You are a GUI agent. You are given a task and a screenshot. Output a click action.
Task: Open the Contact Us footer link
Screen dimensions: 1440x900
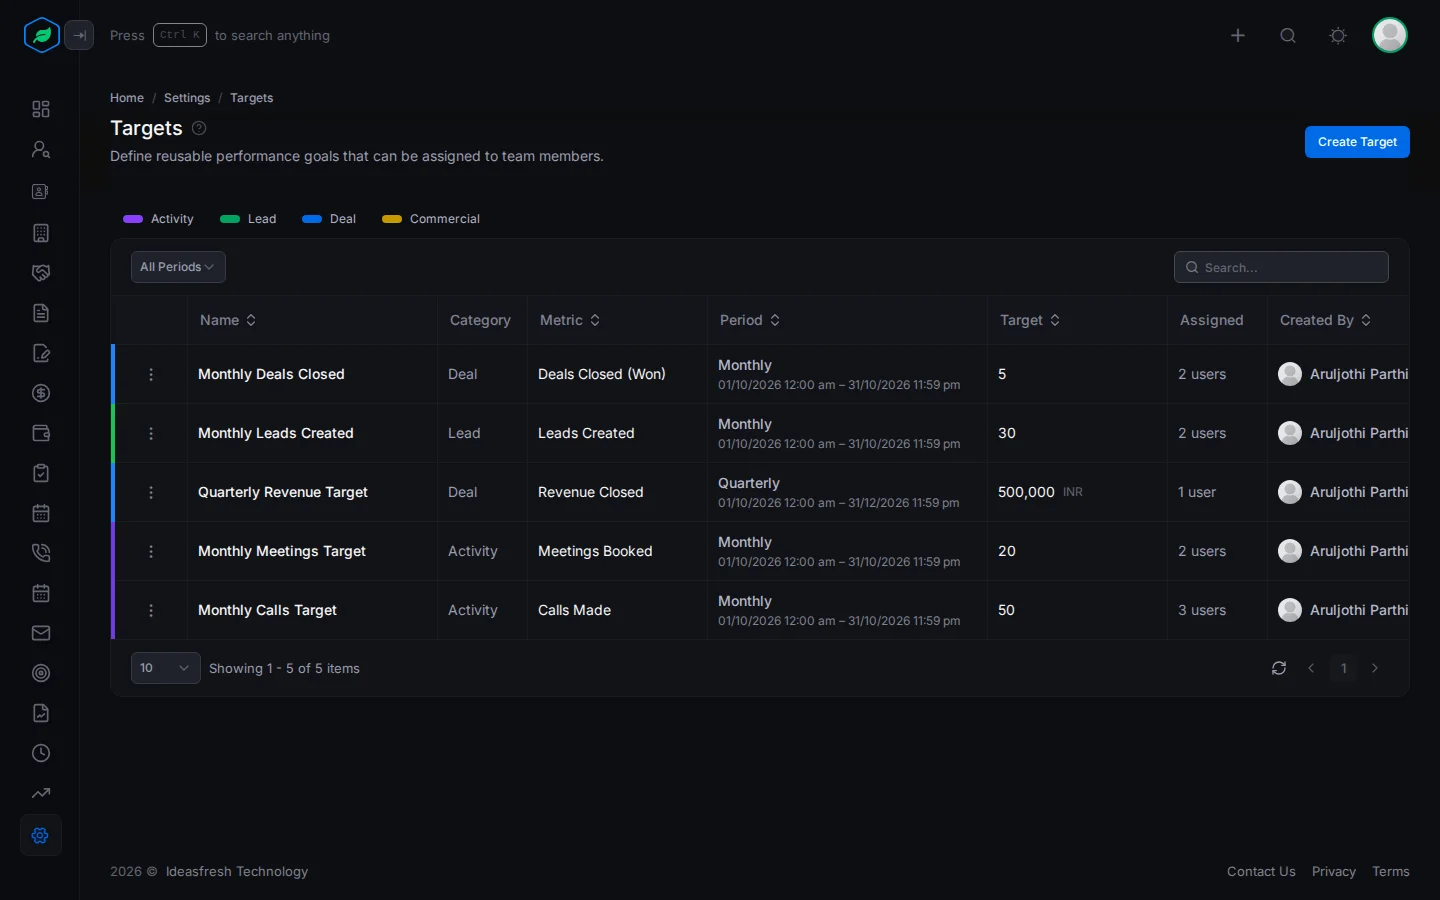1261,871
